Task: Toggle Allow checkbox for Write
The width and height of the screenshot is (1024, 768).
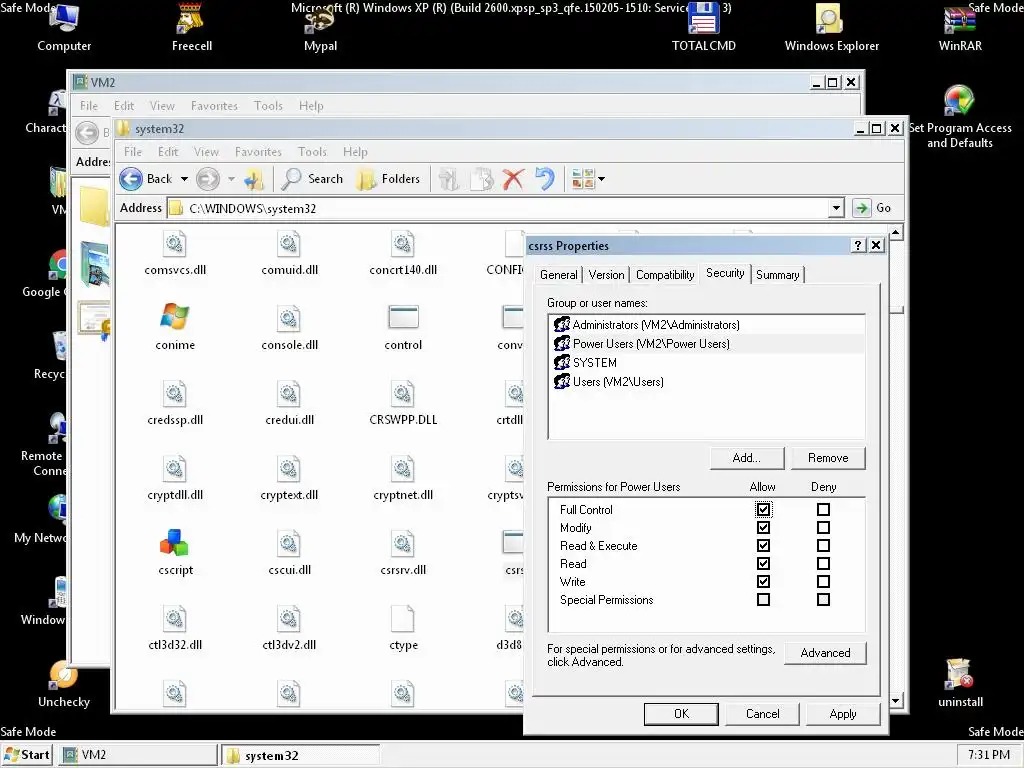Action: (x=763, y=581)
